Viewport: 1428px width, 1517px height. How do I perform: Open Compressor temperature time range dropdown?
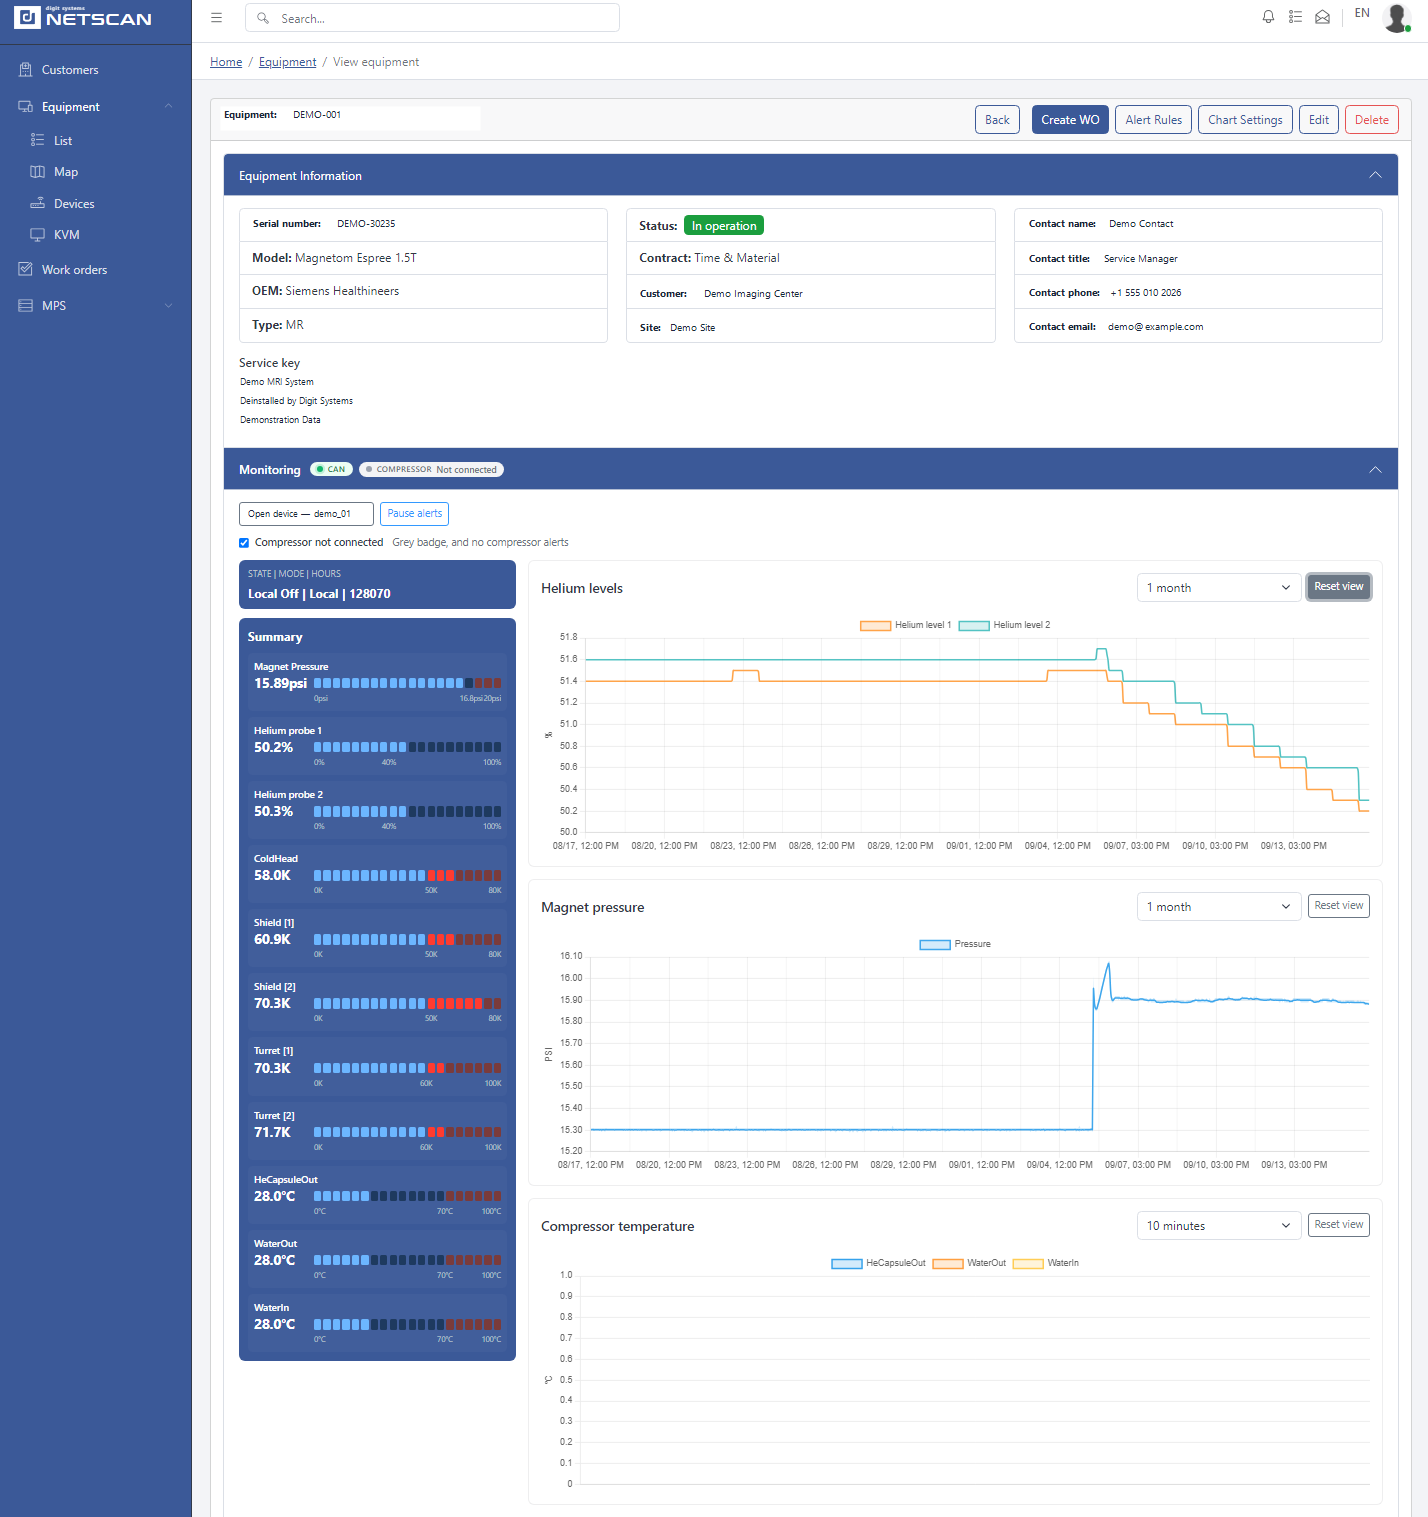1219,1226
